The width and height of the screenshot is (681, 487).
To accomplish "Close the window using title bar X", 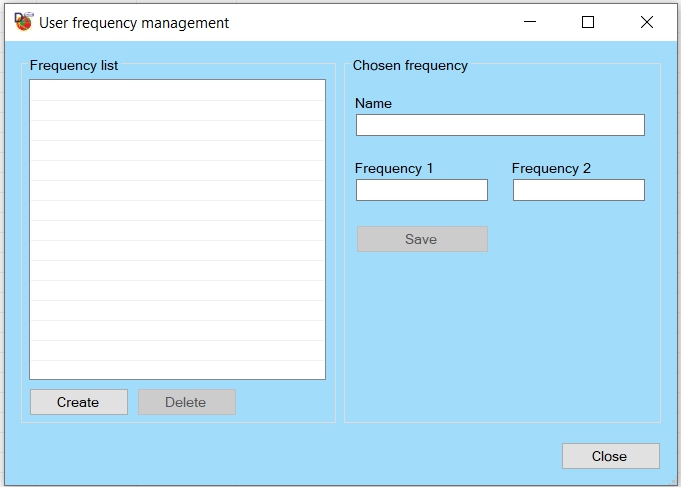I will point(647,22).
